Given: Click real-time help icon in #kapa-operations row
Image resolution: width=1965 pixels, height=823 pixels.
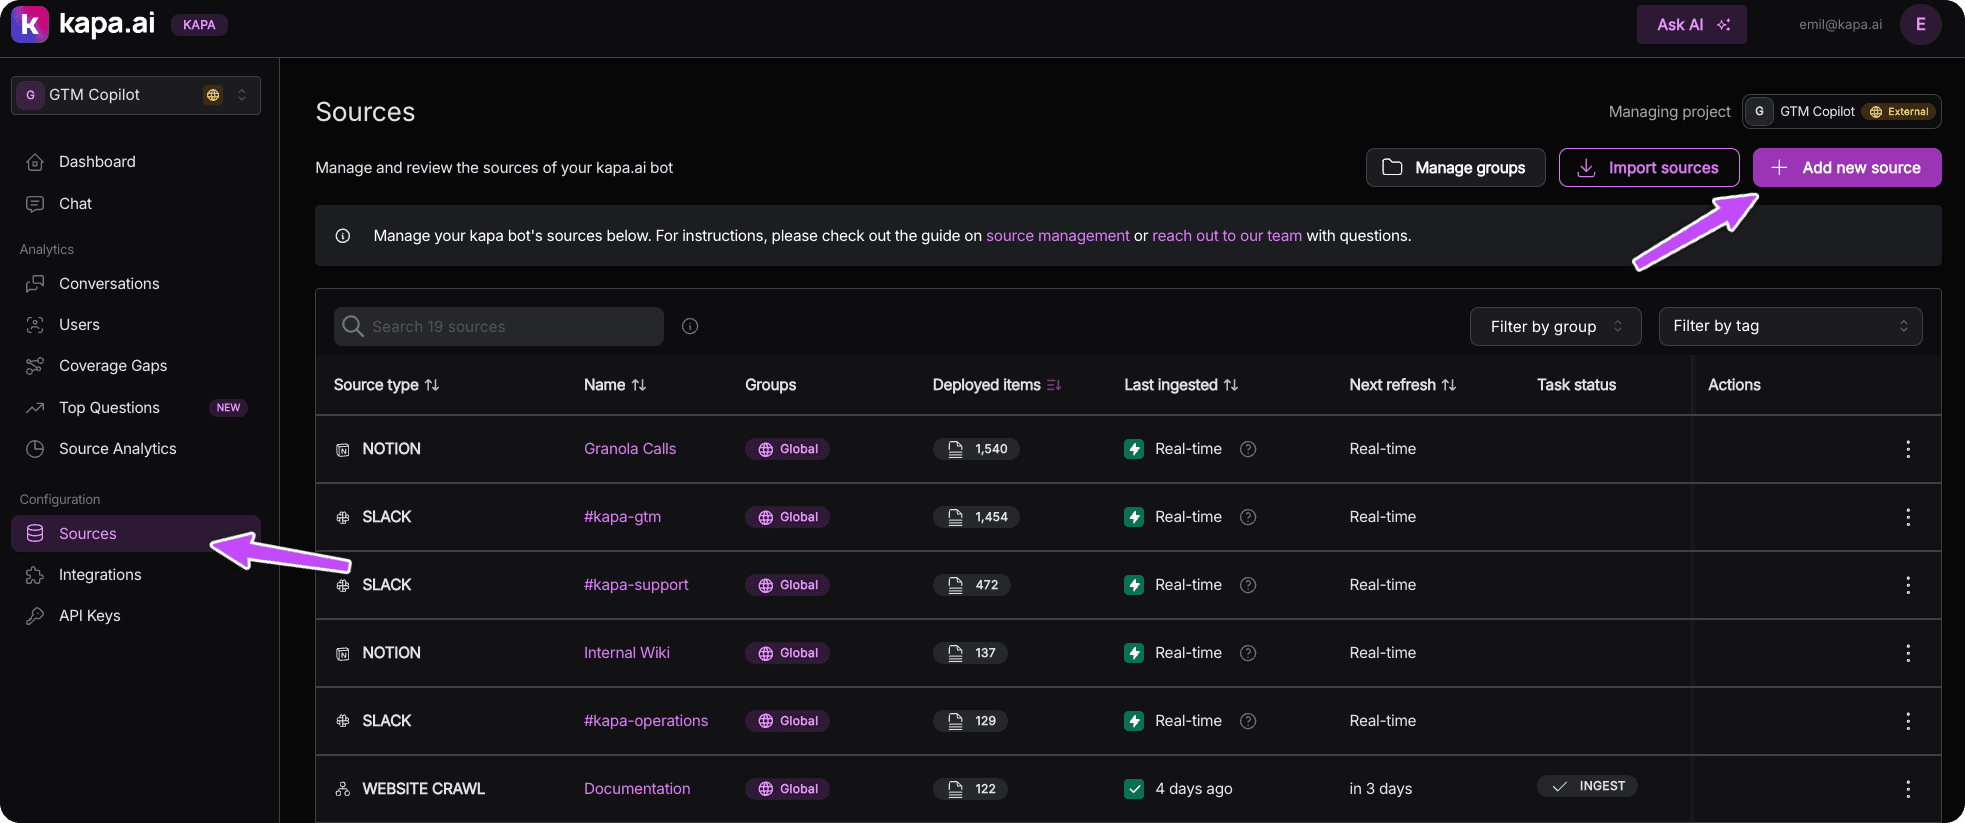Looking at the screenshot, I should point(1248,721).
